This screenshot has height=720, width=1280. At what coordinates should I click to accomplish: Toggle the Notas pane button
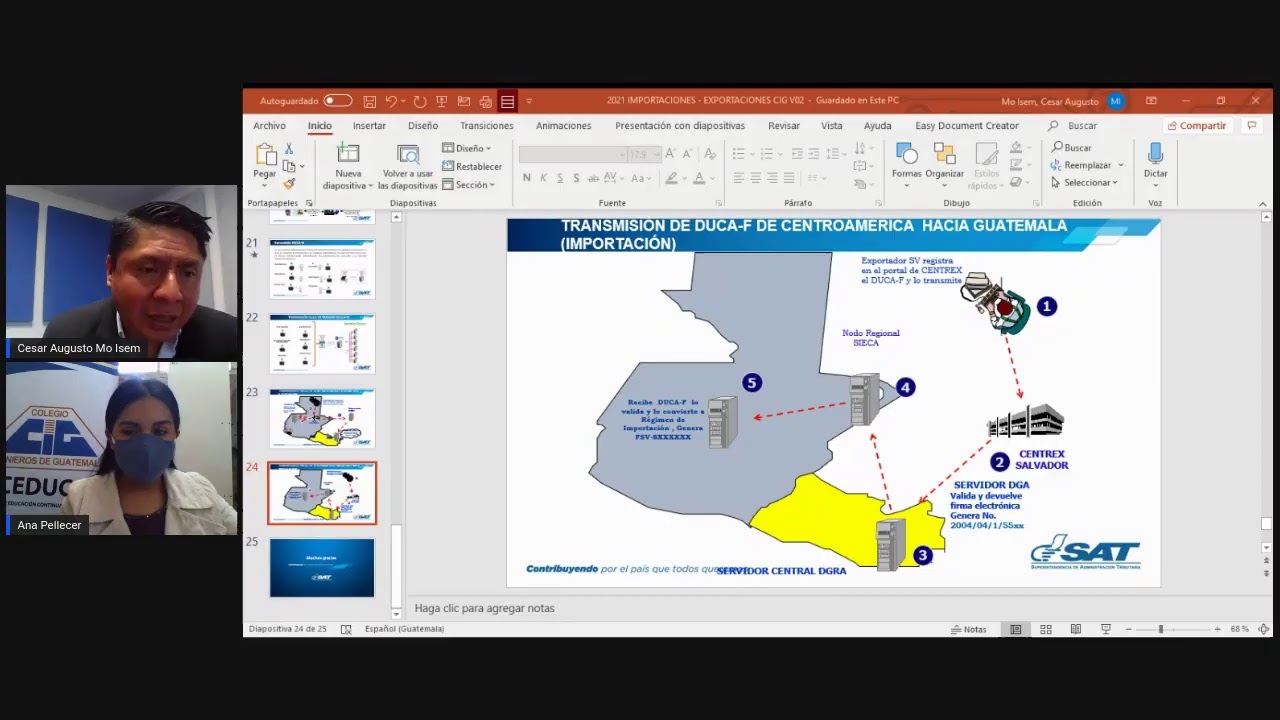tap(969, 629)
